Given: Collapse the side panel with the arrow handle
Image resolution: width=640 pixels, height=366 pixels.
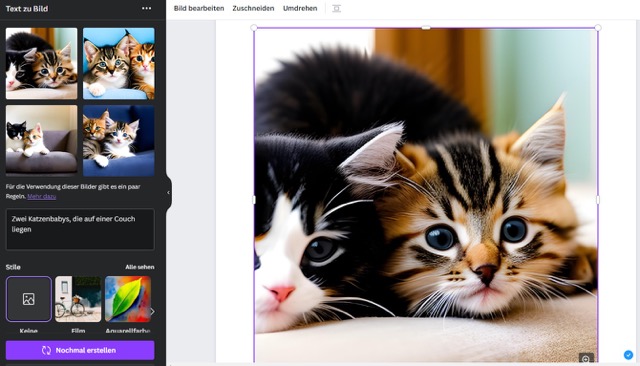Looking at the screenshot, I should tap(168, 193).
